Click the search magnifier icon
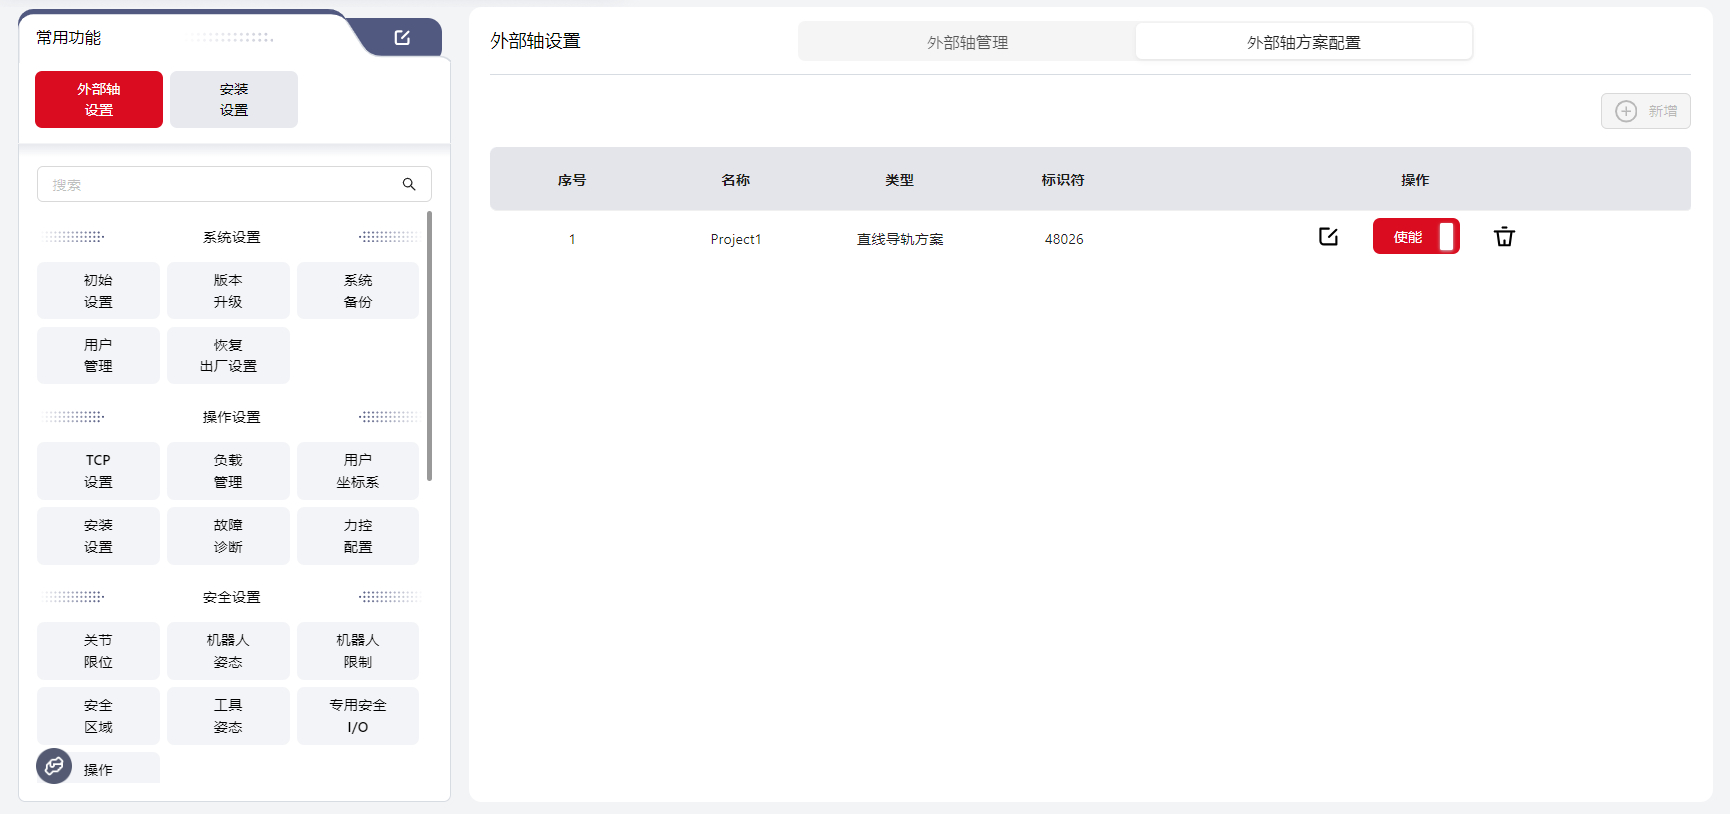The width and height of the screenshot is (1730, 814). coord(409,184)
